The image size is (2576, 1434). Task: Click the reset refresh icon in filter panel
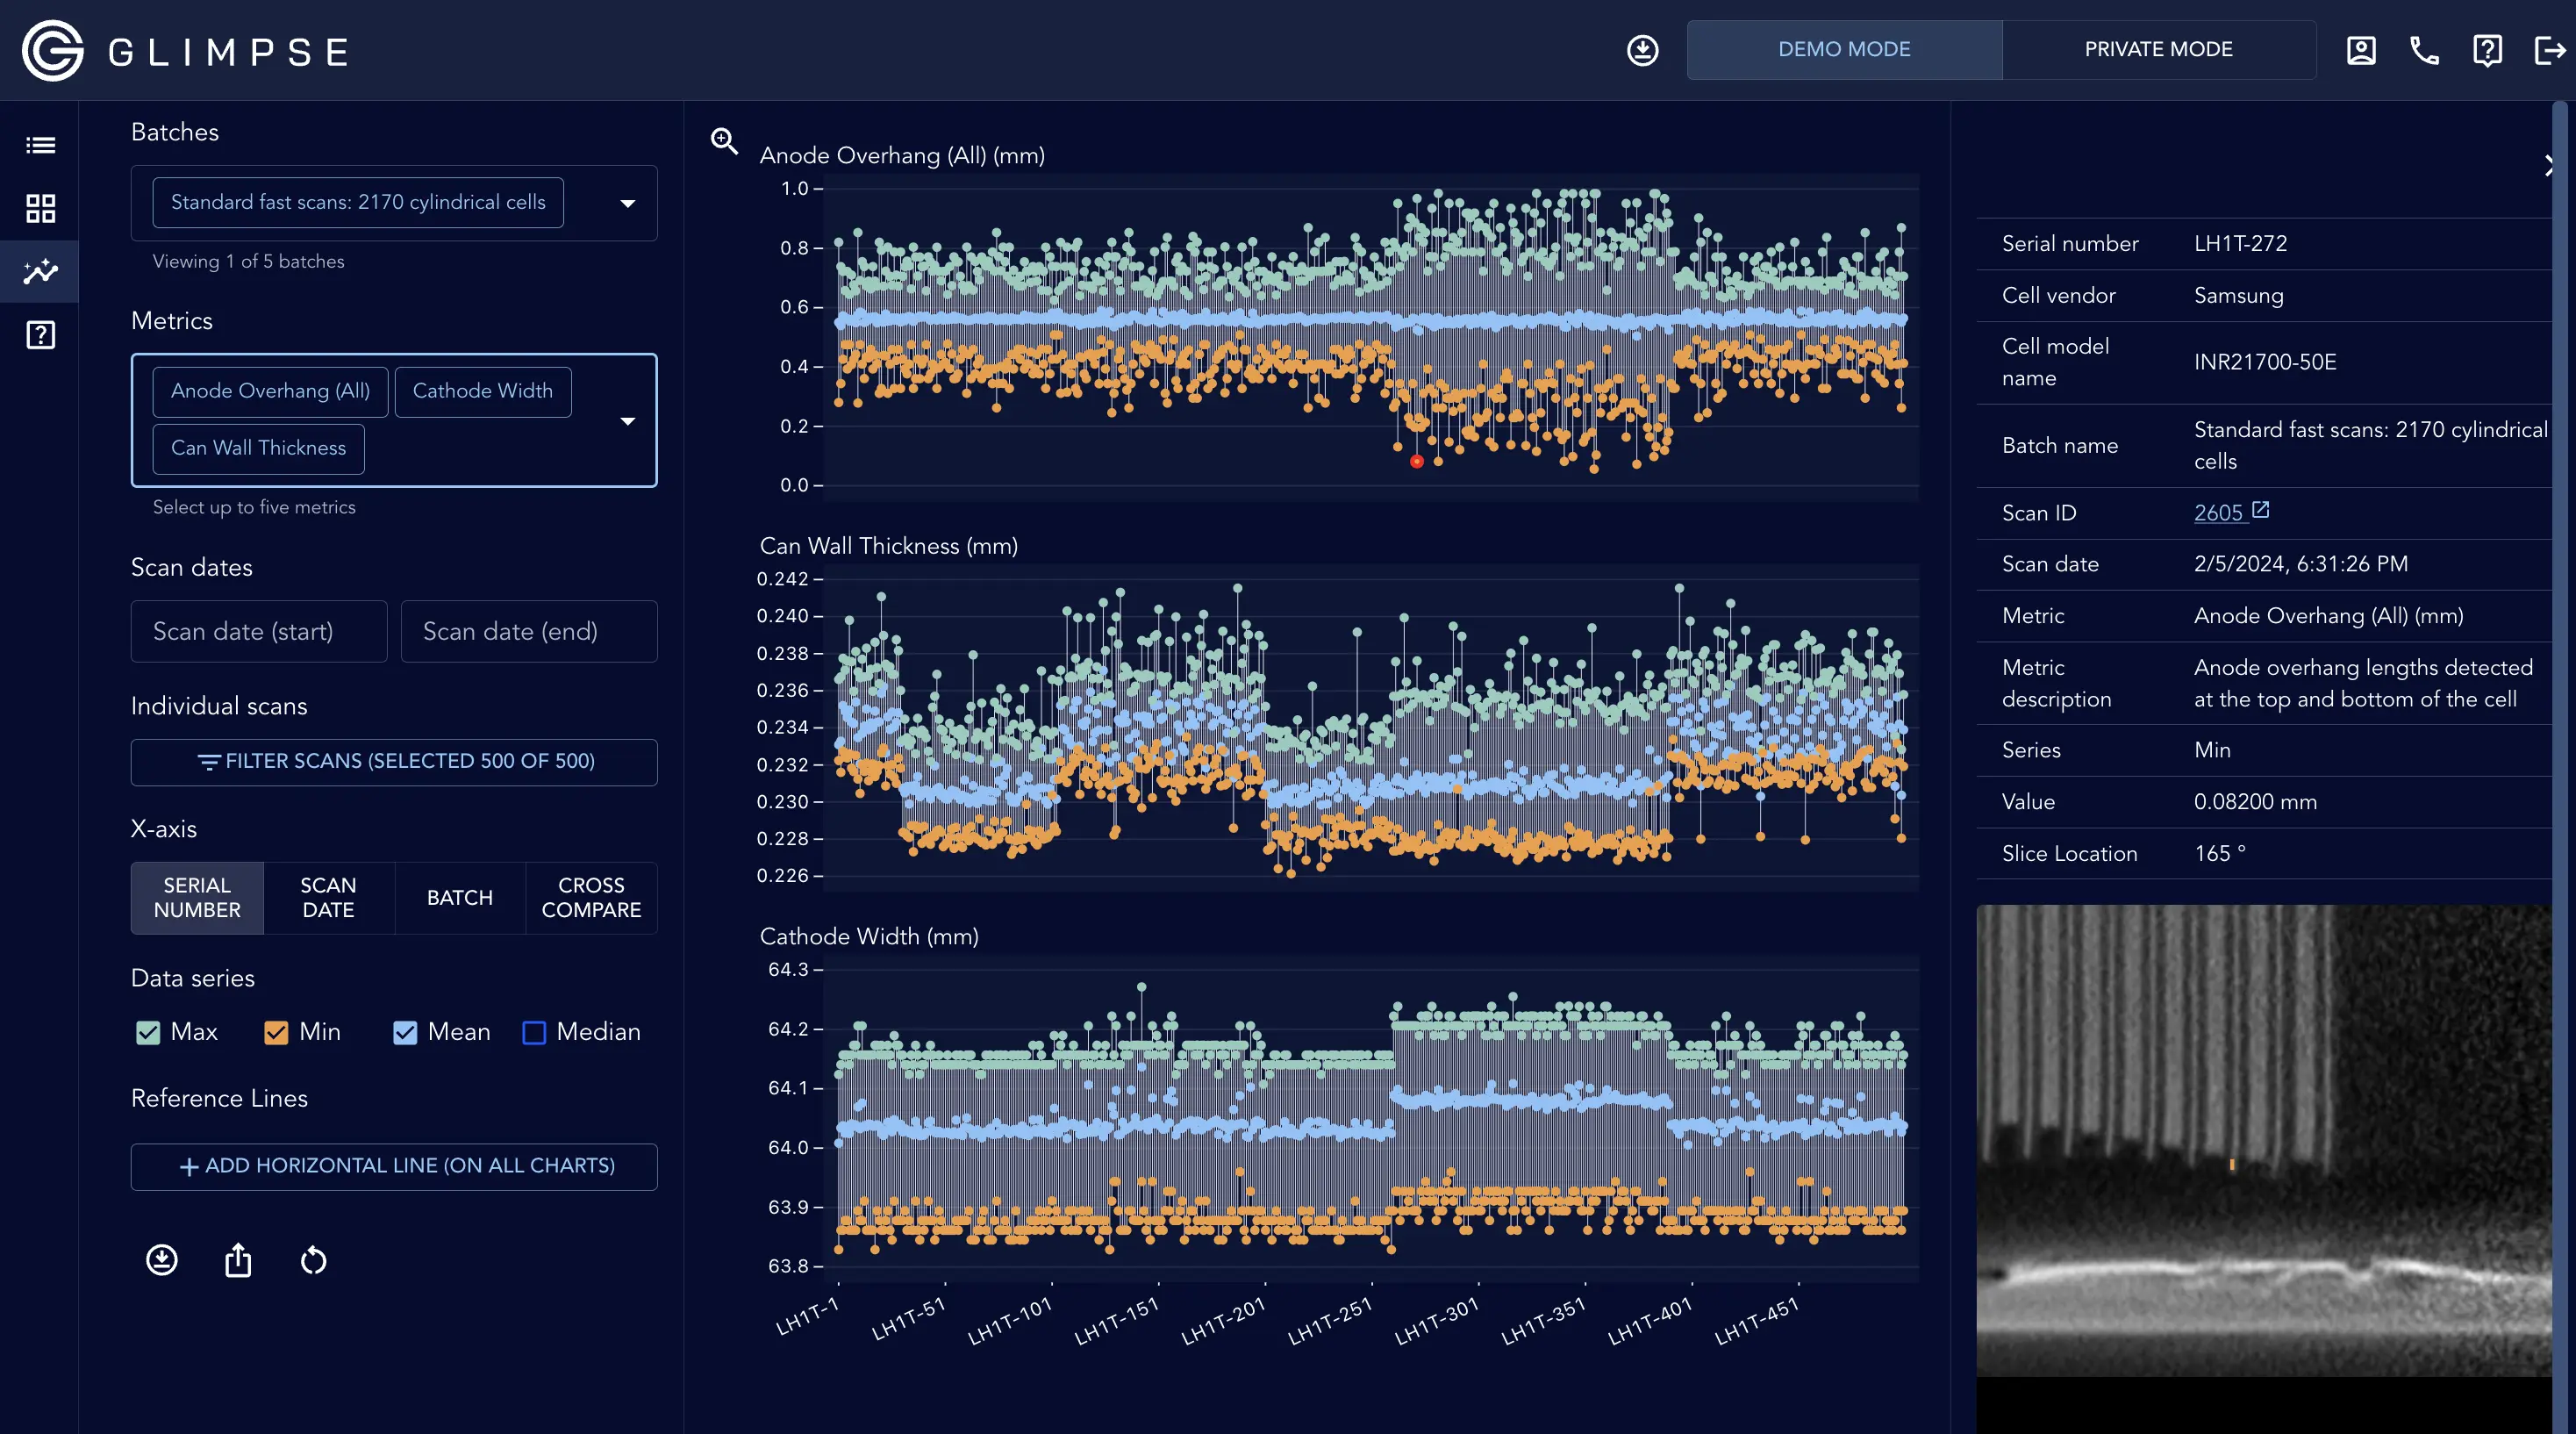313,1260
